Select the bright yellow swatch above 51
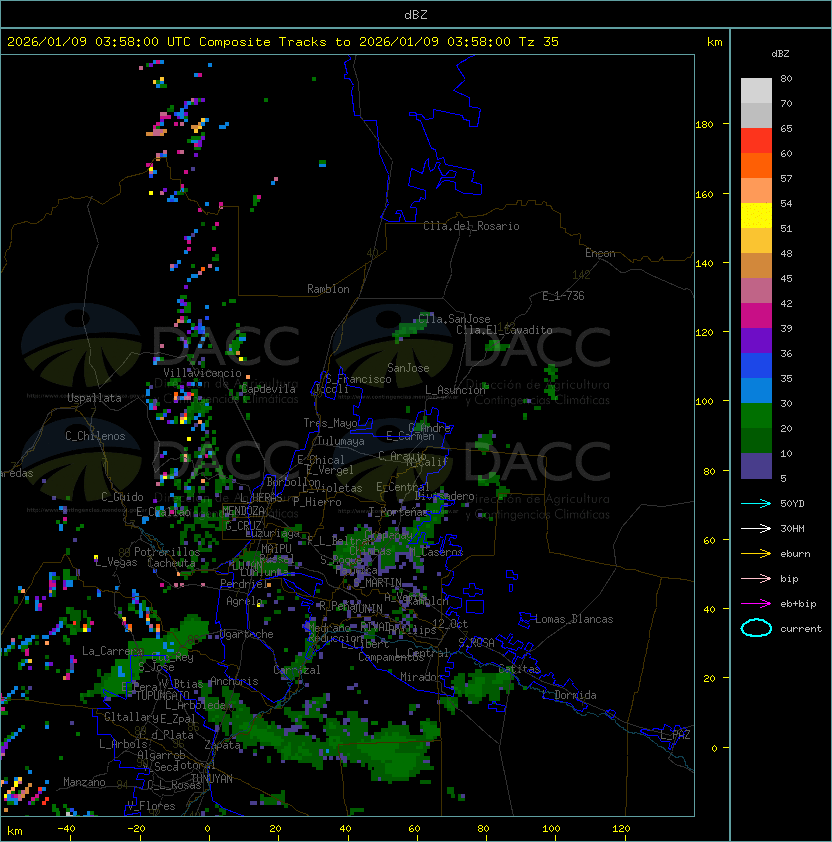This screenshot has width=832, height=842. pos(756,216)
